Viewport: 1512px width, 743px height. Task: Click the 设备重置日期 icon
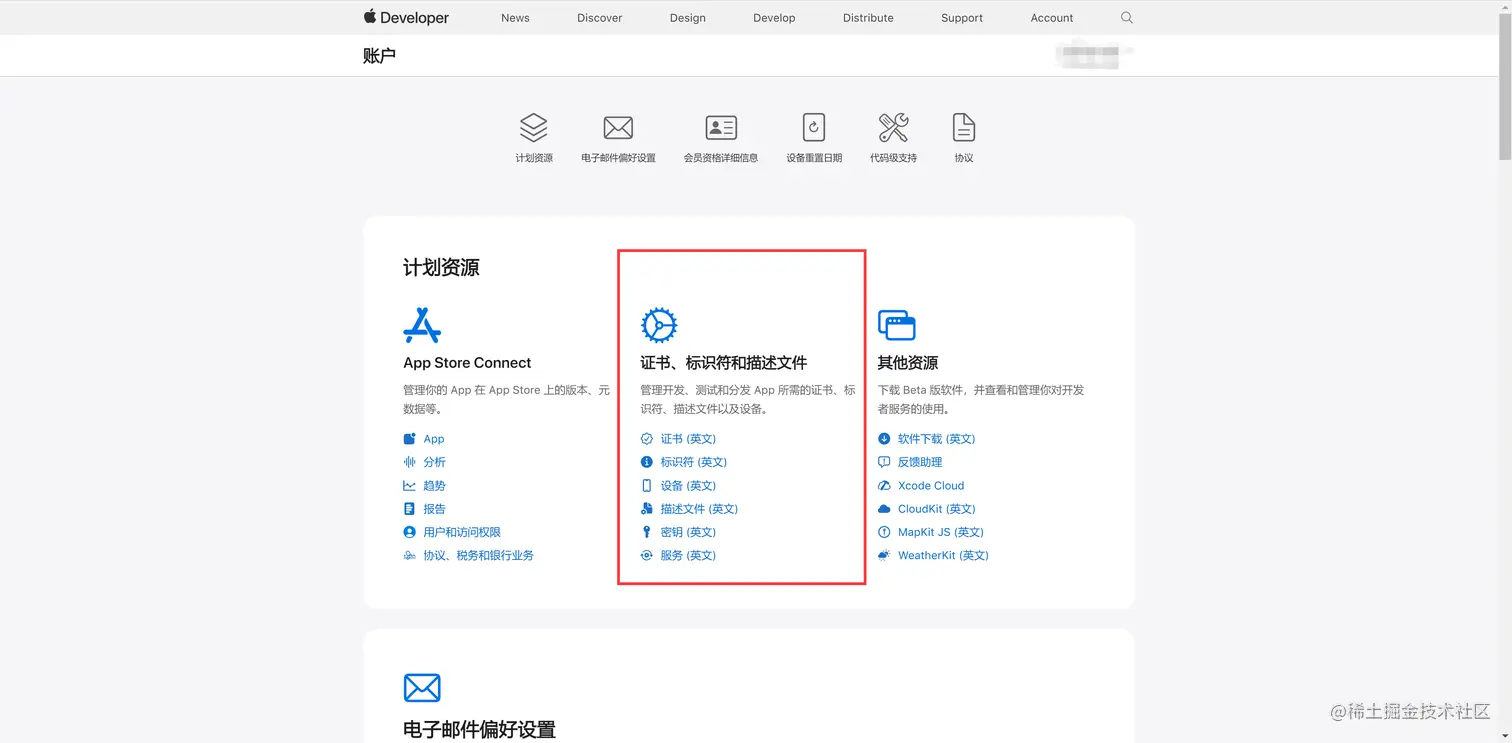[x=814, y=128]
